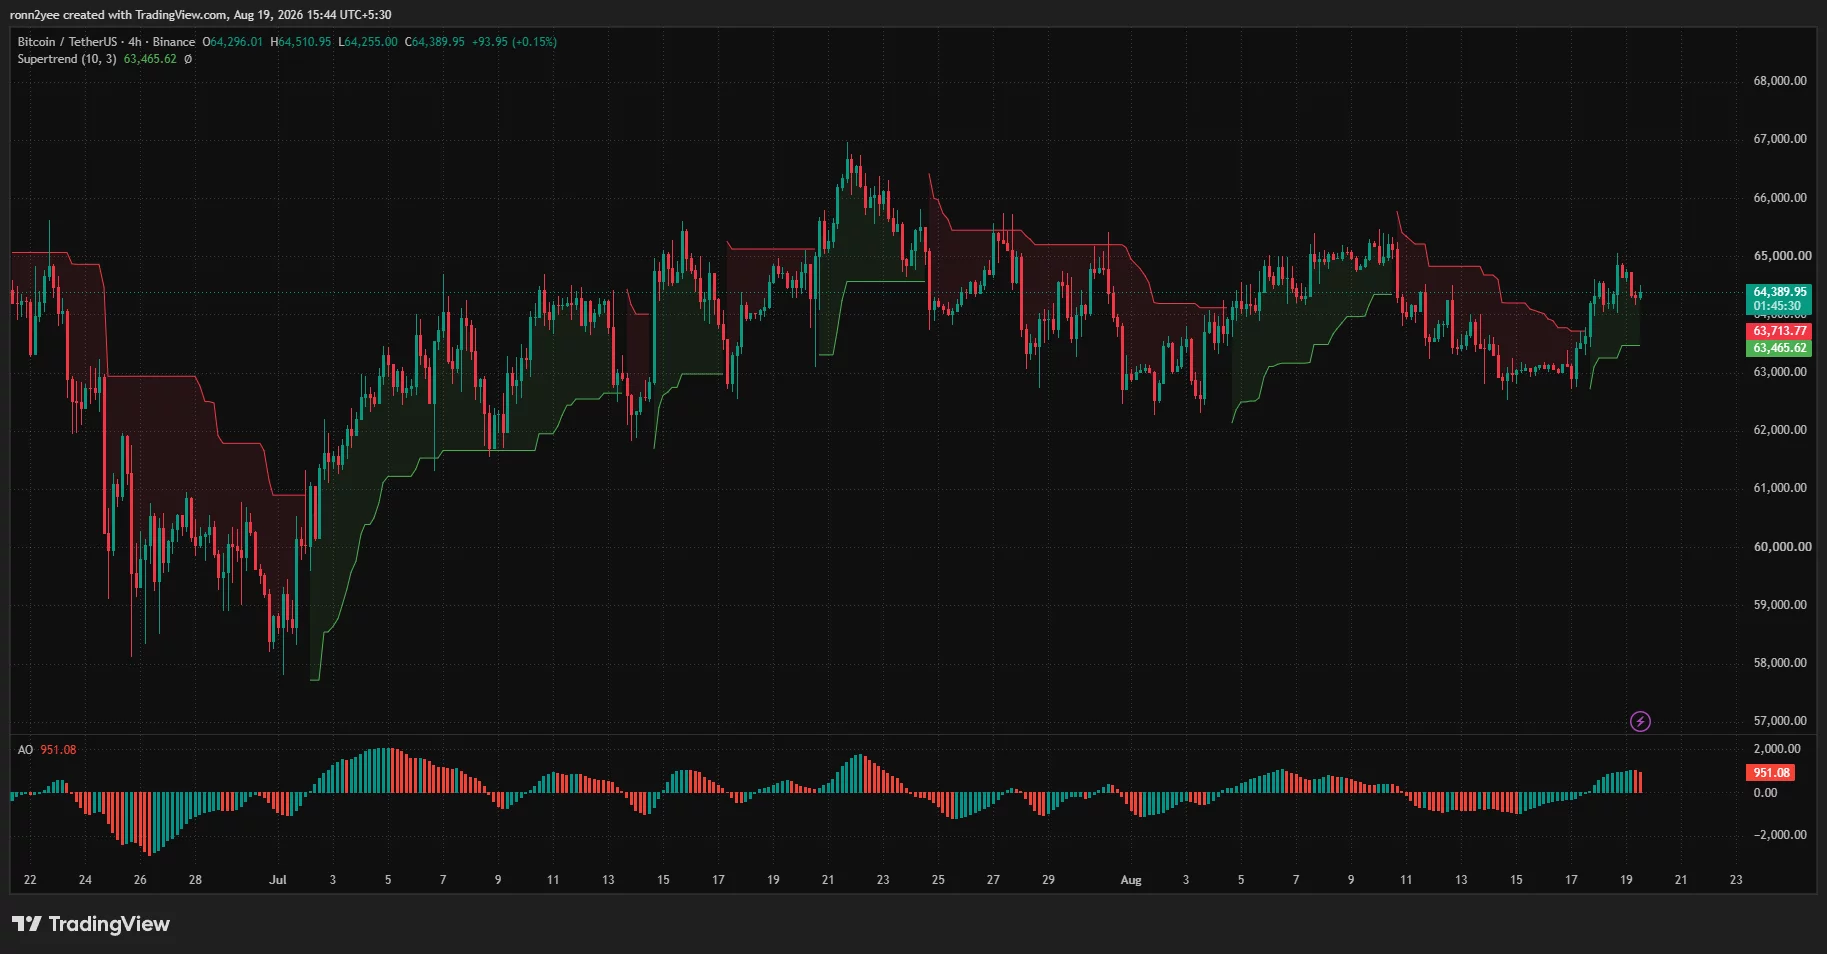Screen dimensions: 1827x954
Task: Click the 65,000.00 price axis label
Action: point(1780,256)
